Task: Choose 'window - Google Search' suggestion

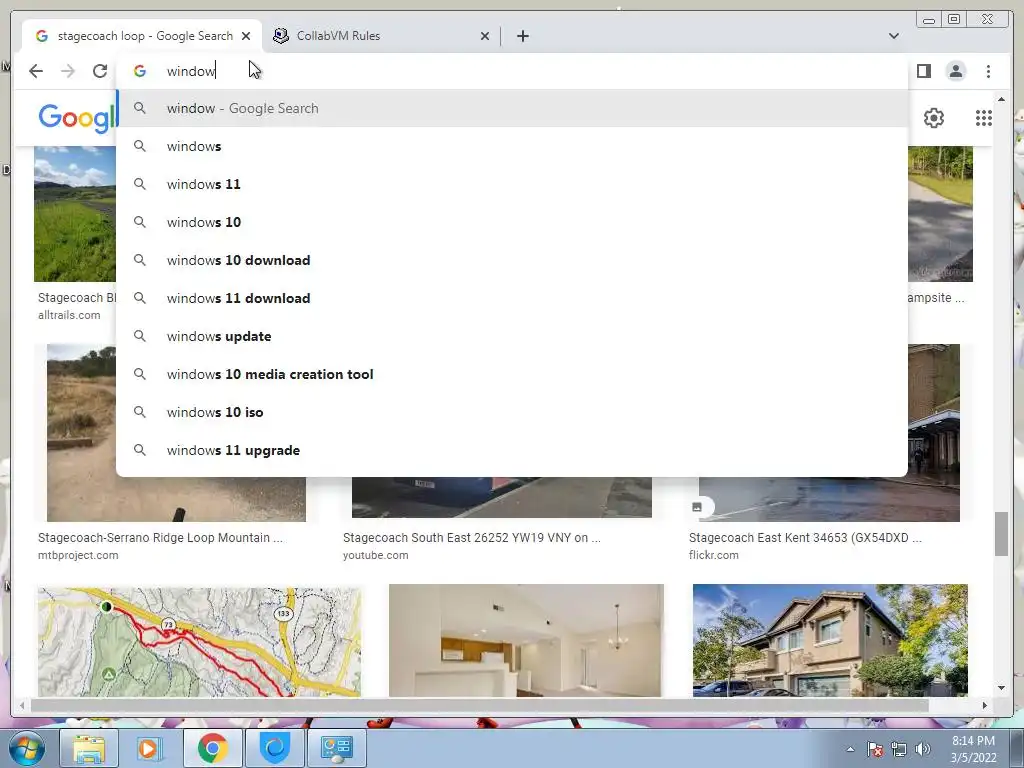Action: 512,108
